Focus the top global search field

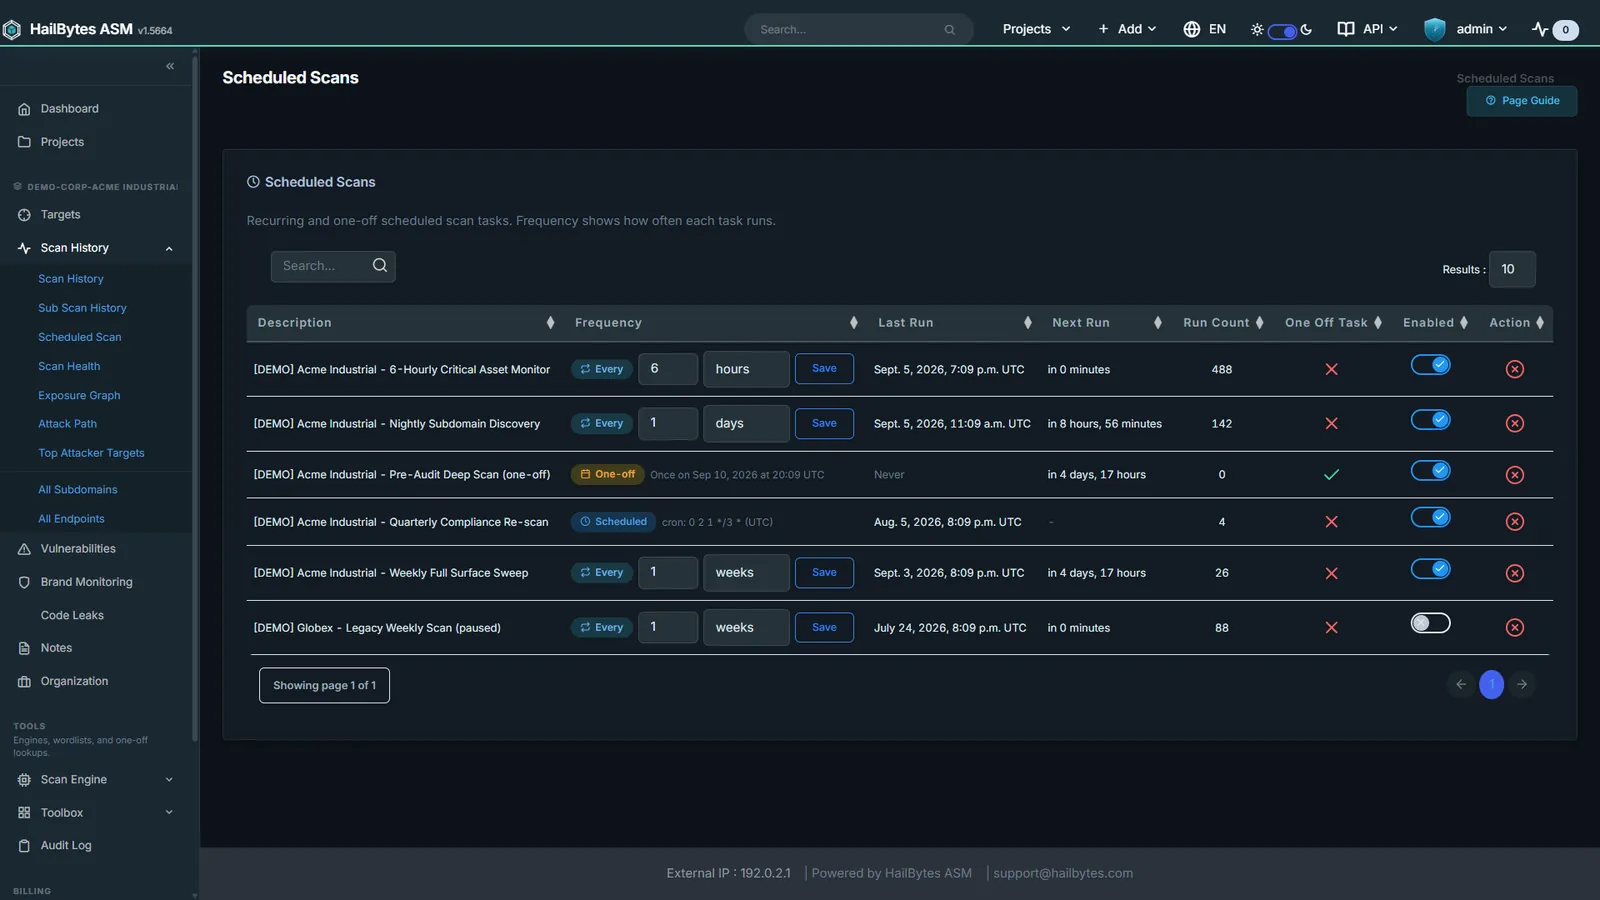[x=858, y=29]
